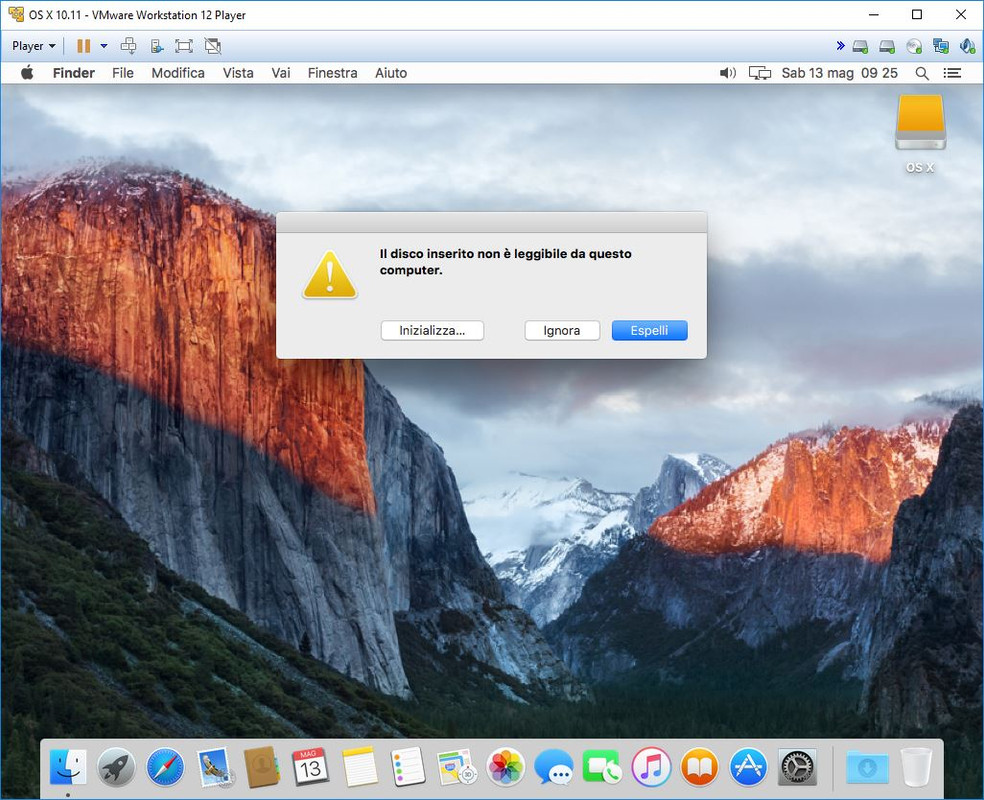
Task: Click the volume speaker menu bar icon
Action: click(x=727, y=73)
